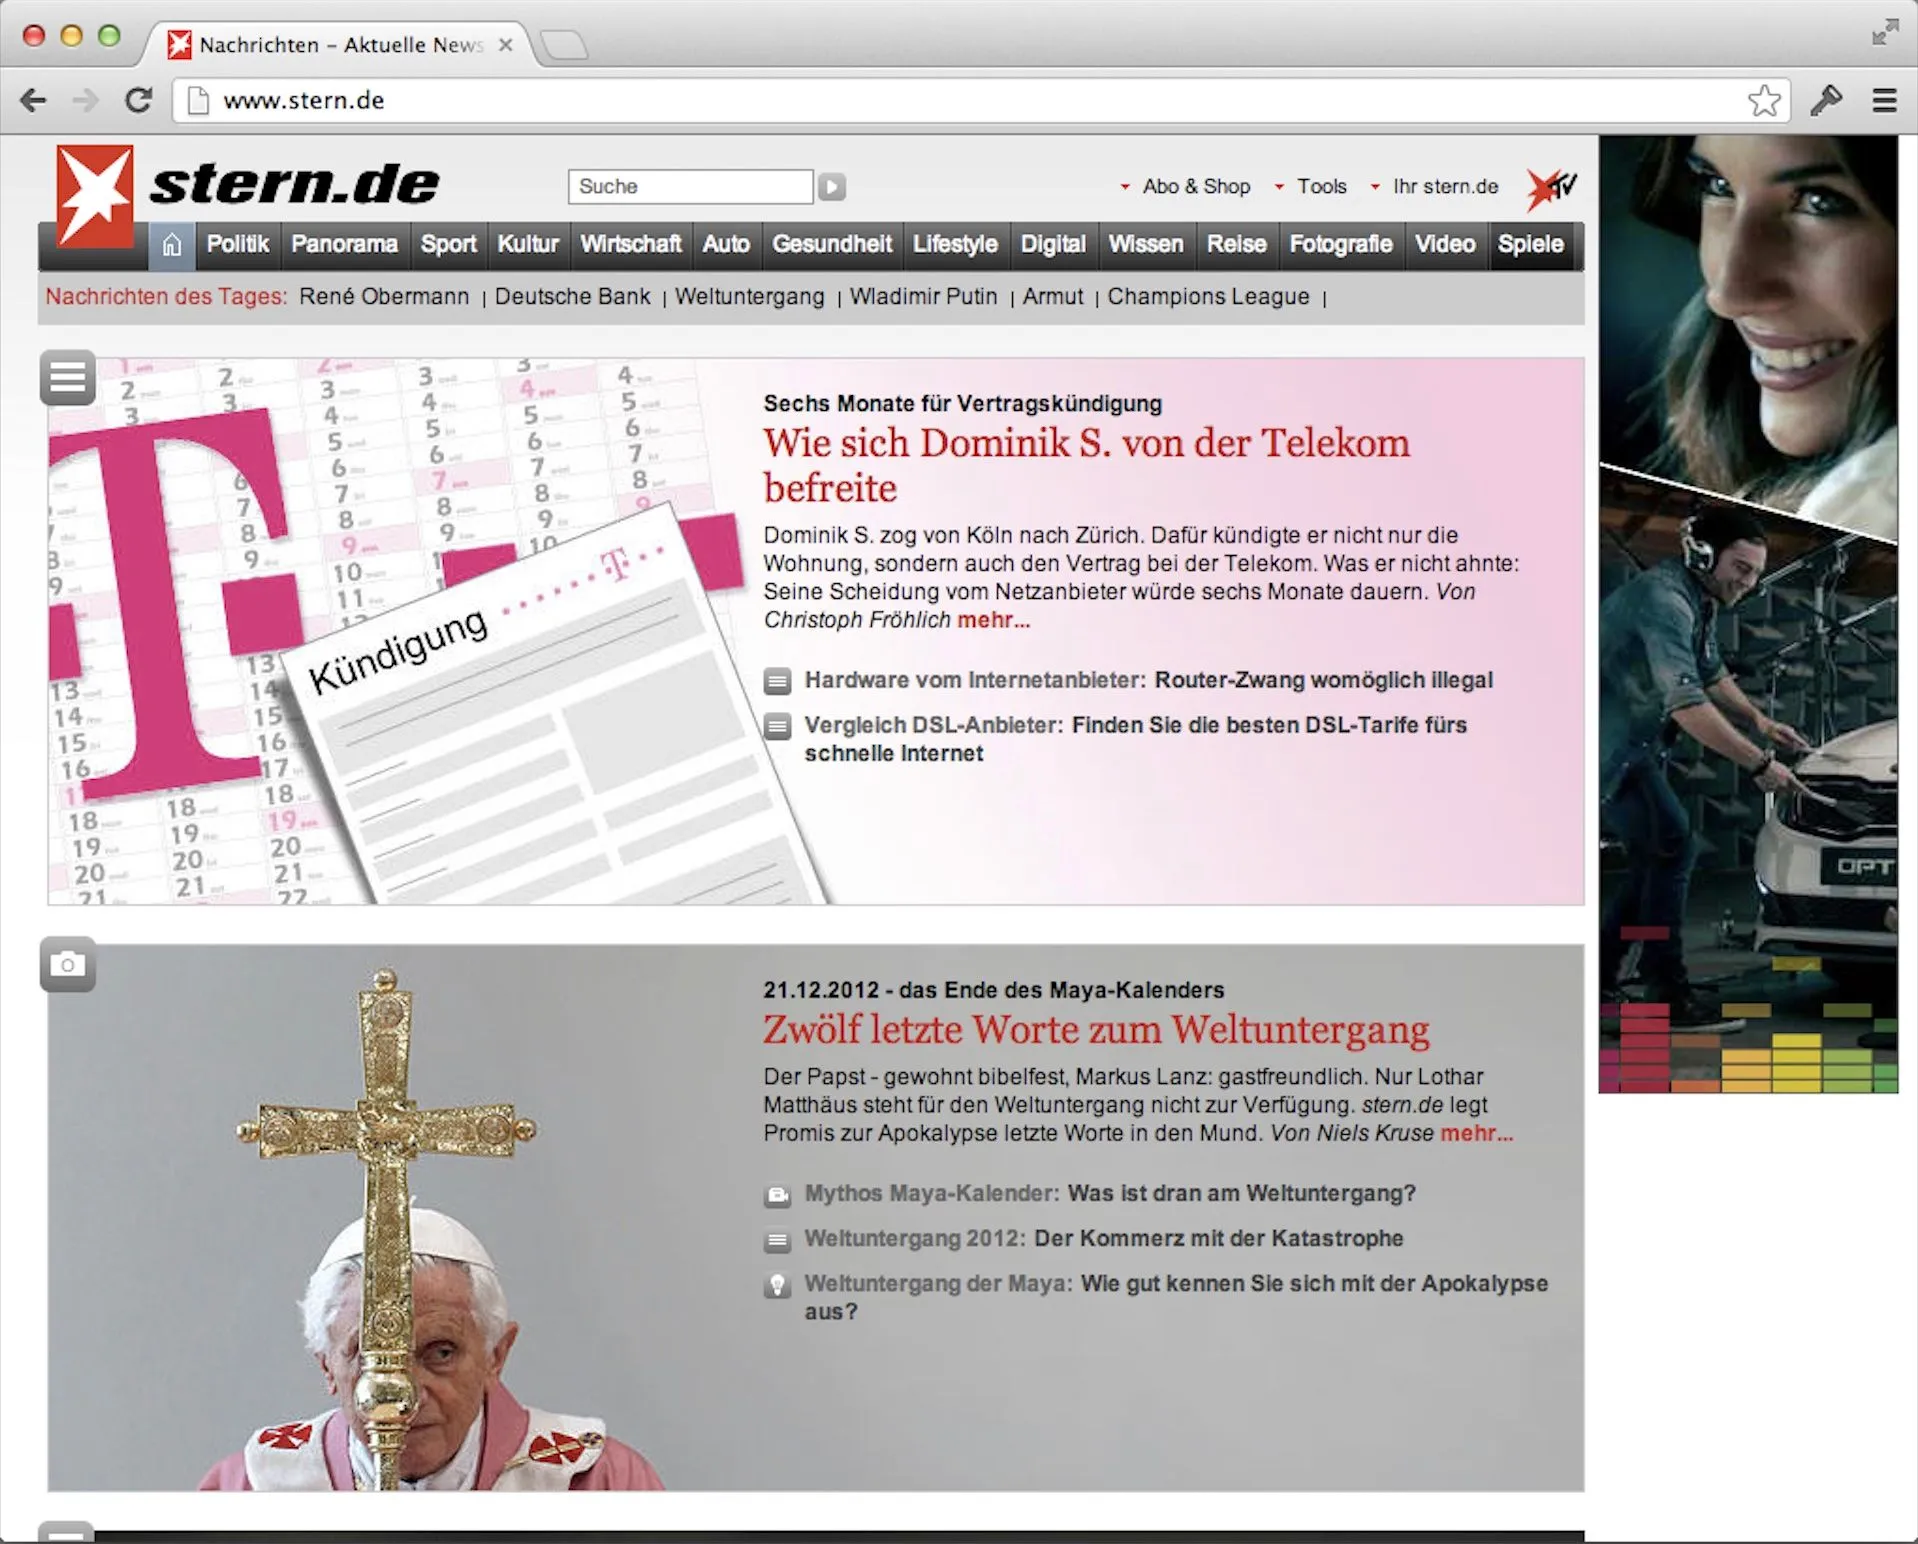This screenshot has height=1544, width=1918.
Task: Reload the page using refresh icon
Action: click(138, 100)
